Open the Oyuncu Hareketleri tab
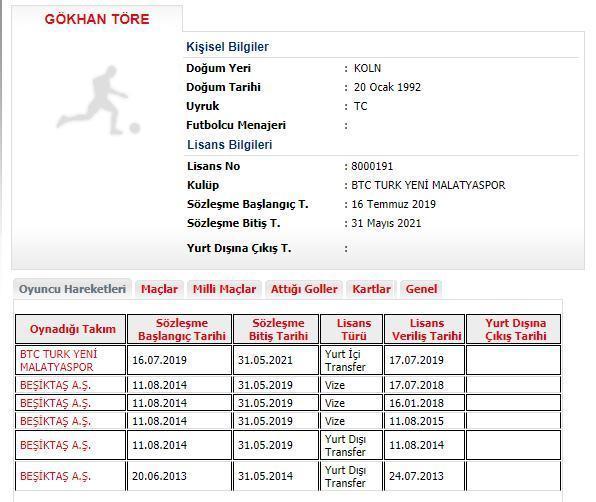Image resolution: width=596 pixels, height=502 pixels. (72, 289)
